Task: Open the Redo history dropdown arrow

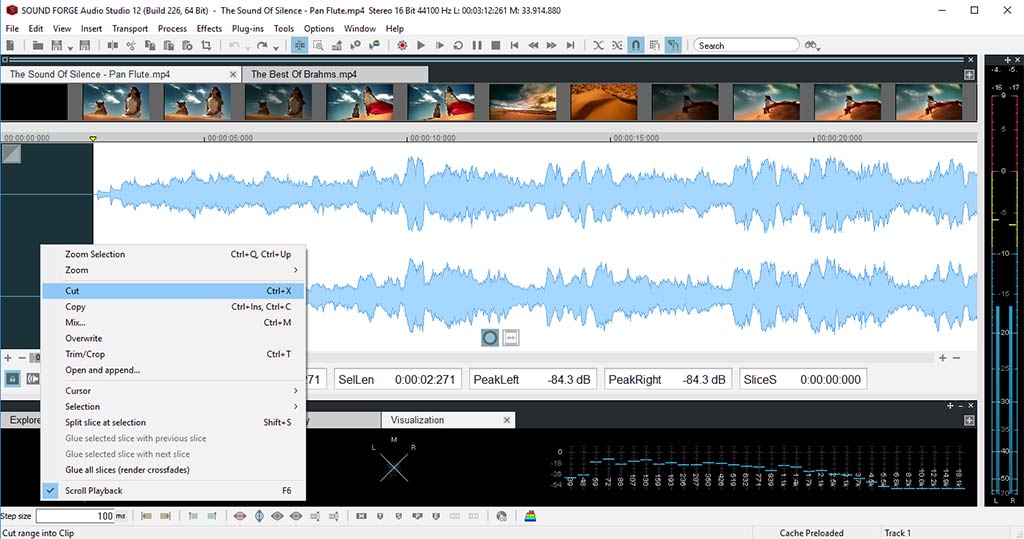Action: tap(276, 47)
